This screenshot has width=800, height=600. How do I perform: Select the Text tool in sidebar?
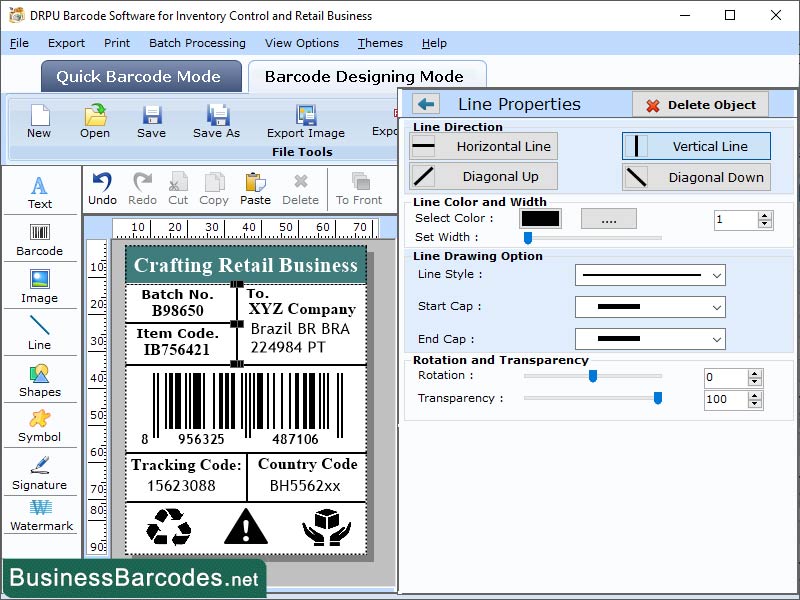[x=40, y=192]
